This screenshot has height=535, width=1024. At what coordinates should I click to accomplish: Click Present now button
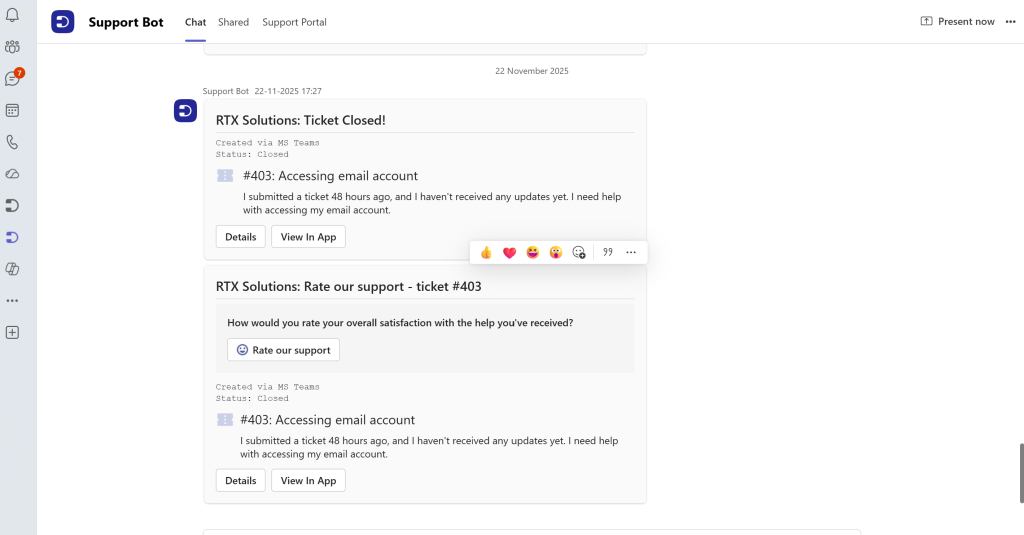coord(957,22)
